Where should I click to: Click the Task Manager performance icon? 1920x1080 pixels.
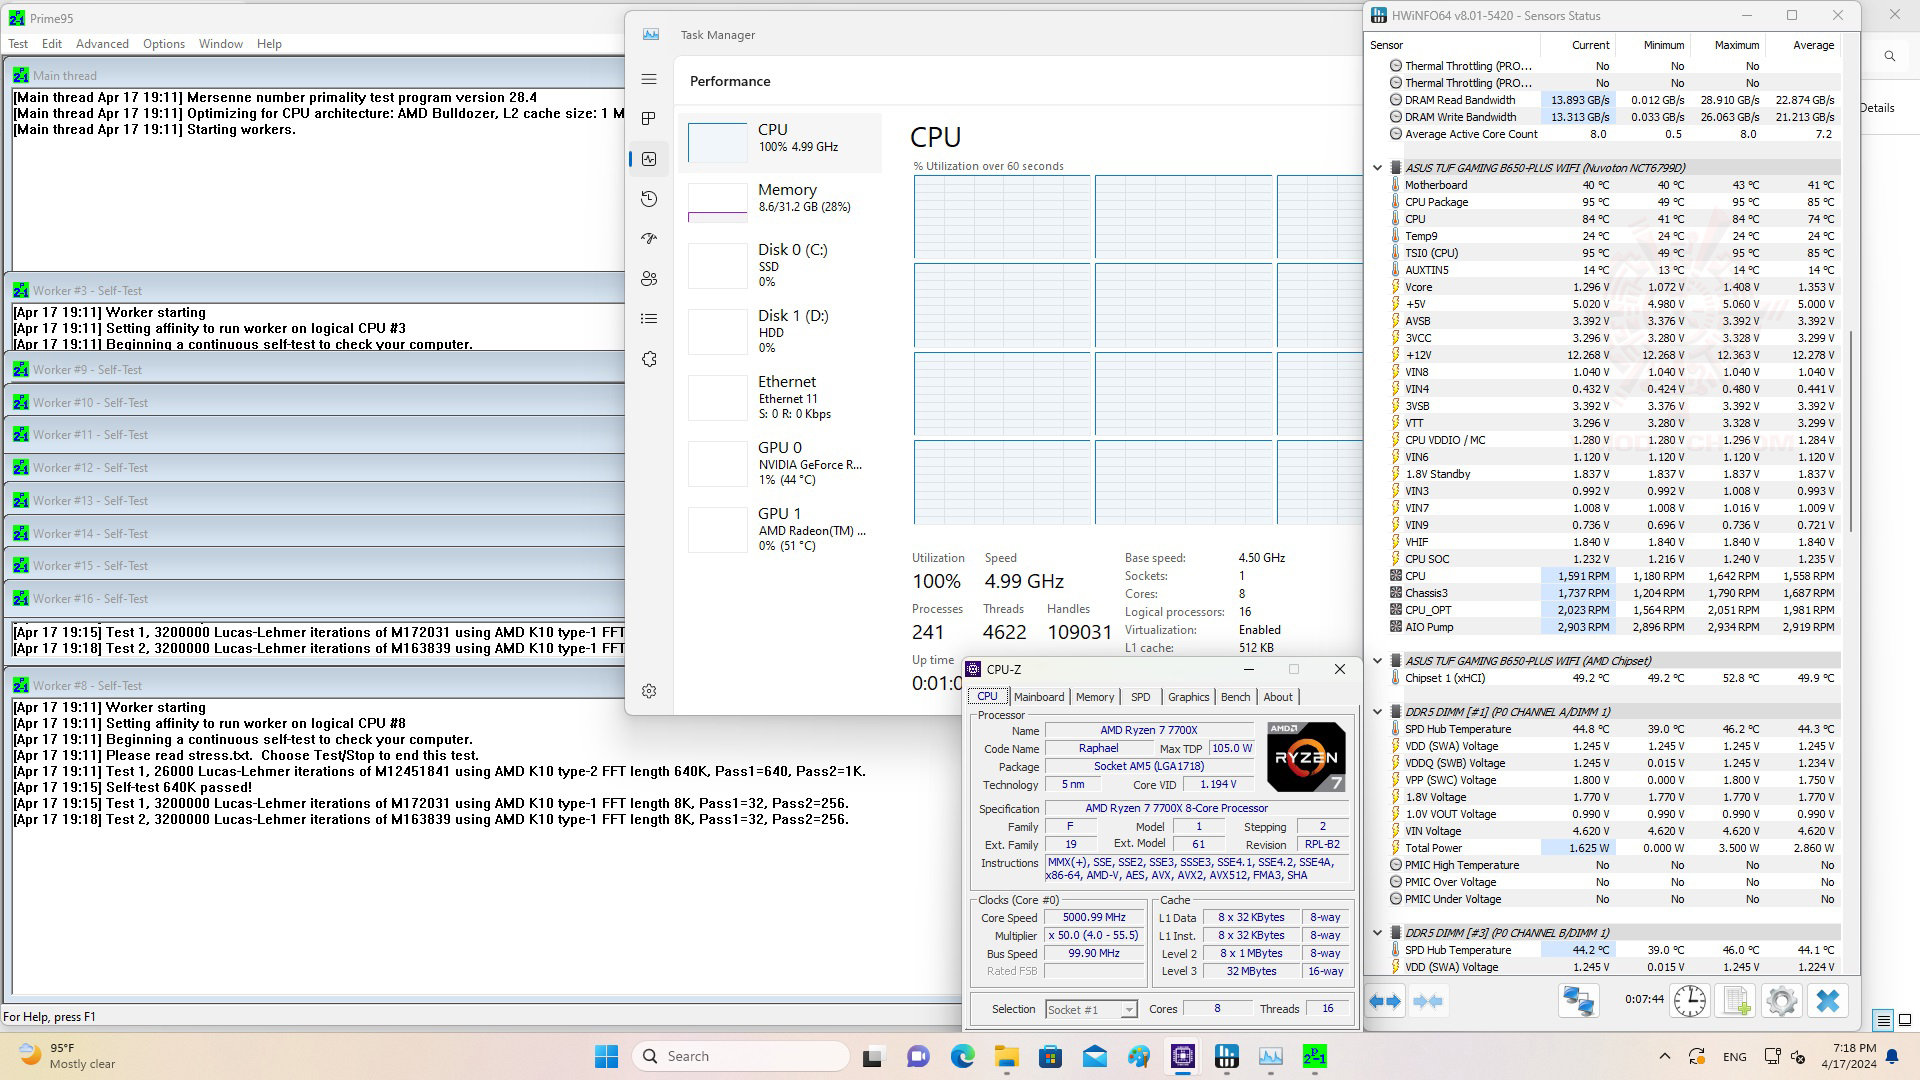click(x=649, y=158)
